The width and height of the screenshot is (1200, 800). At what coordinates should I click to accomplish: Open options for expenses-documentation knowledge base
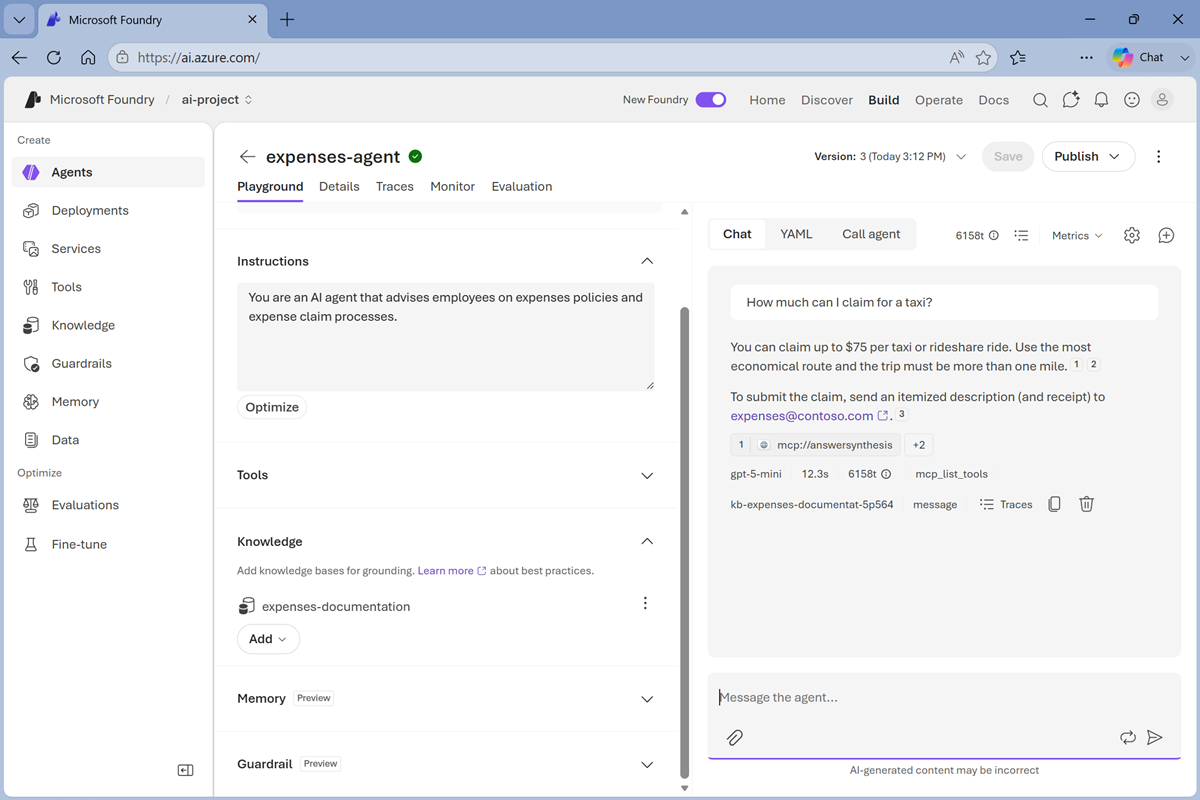tap(645, 603)
